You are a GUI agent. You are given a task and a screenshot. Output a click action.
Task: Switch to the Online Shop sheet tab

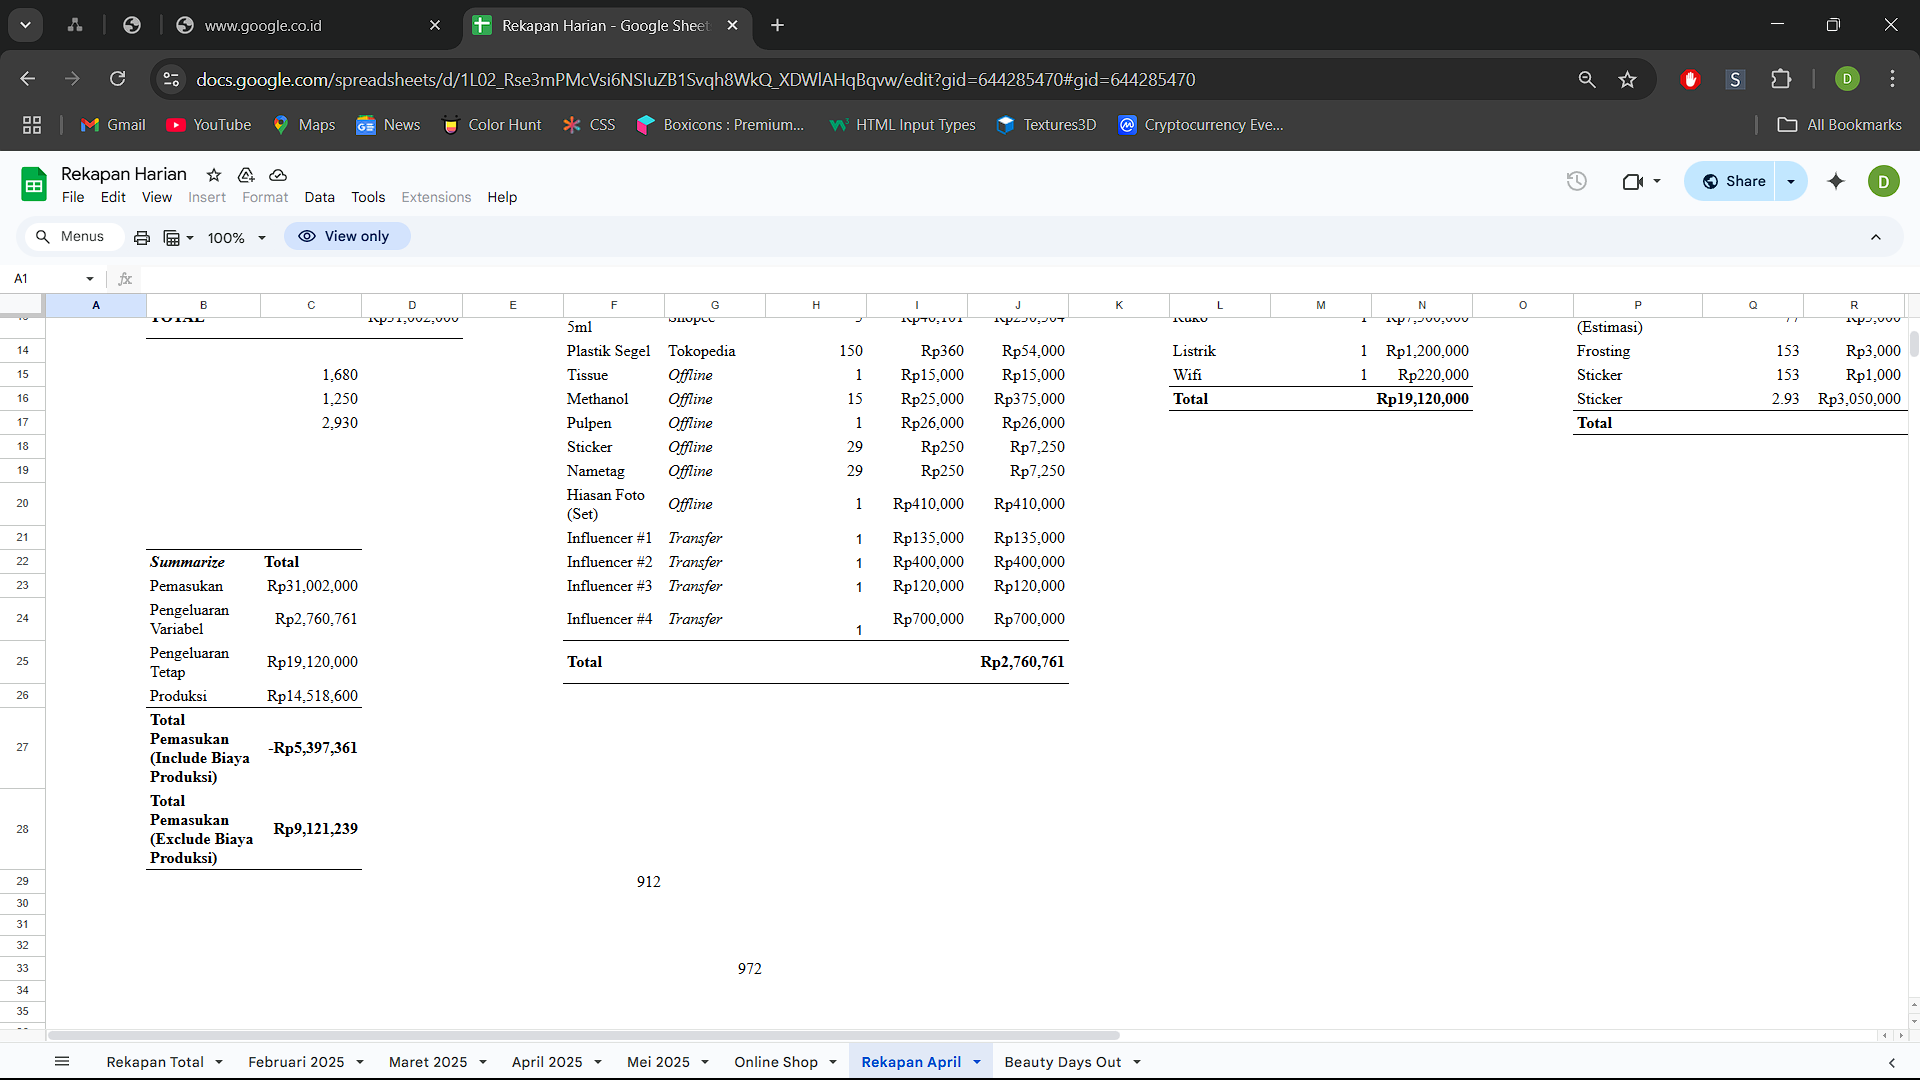pyautogui.click(x=775, y=1062)
